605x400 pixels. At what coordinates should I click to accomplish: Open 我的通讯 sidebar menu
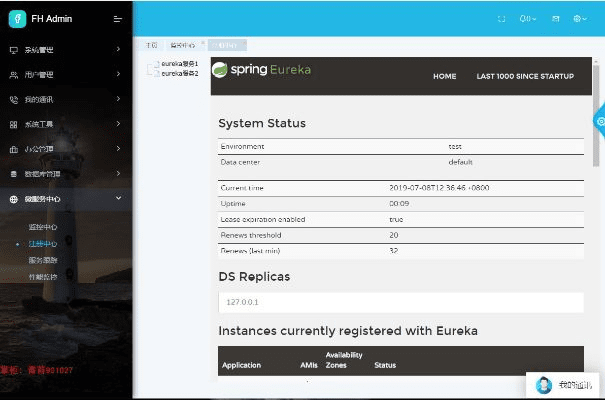coord(40,99)
